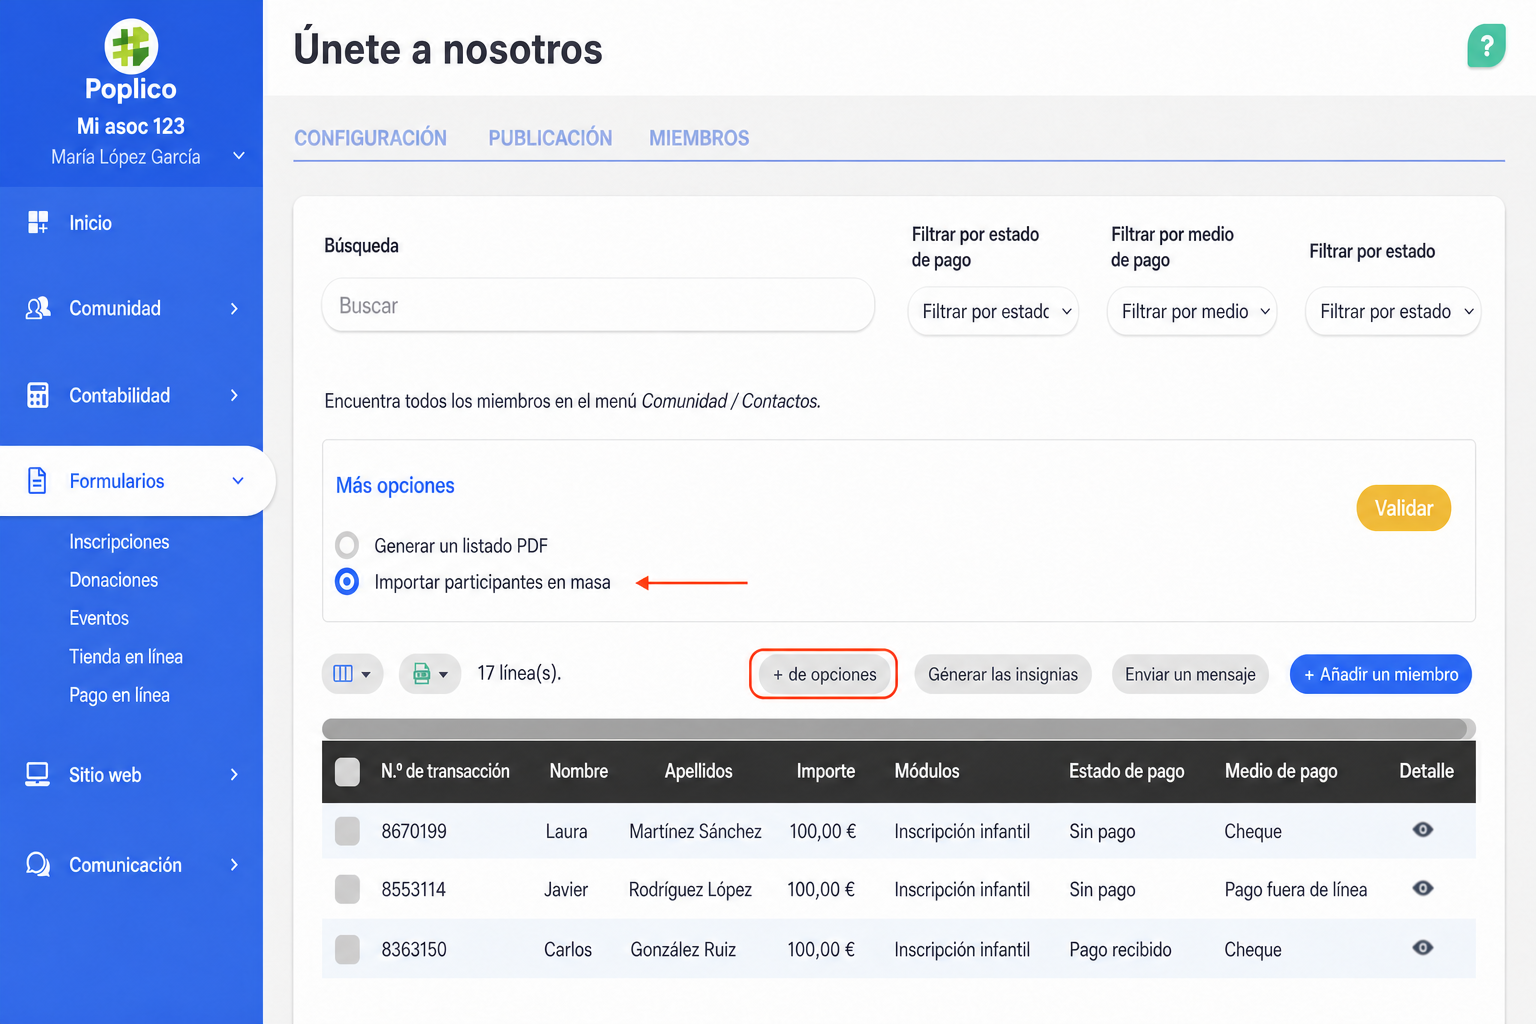Expand the Comunicación submenu chevron
Image resolution: width=1536 pixels, height=1024 pixels.
pyautogui.click(x=235, y=865)
